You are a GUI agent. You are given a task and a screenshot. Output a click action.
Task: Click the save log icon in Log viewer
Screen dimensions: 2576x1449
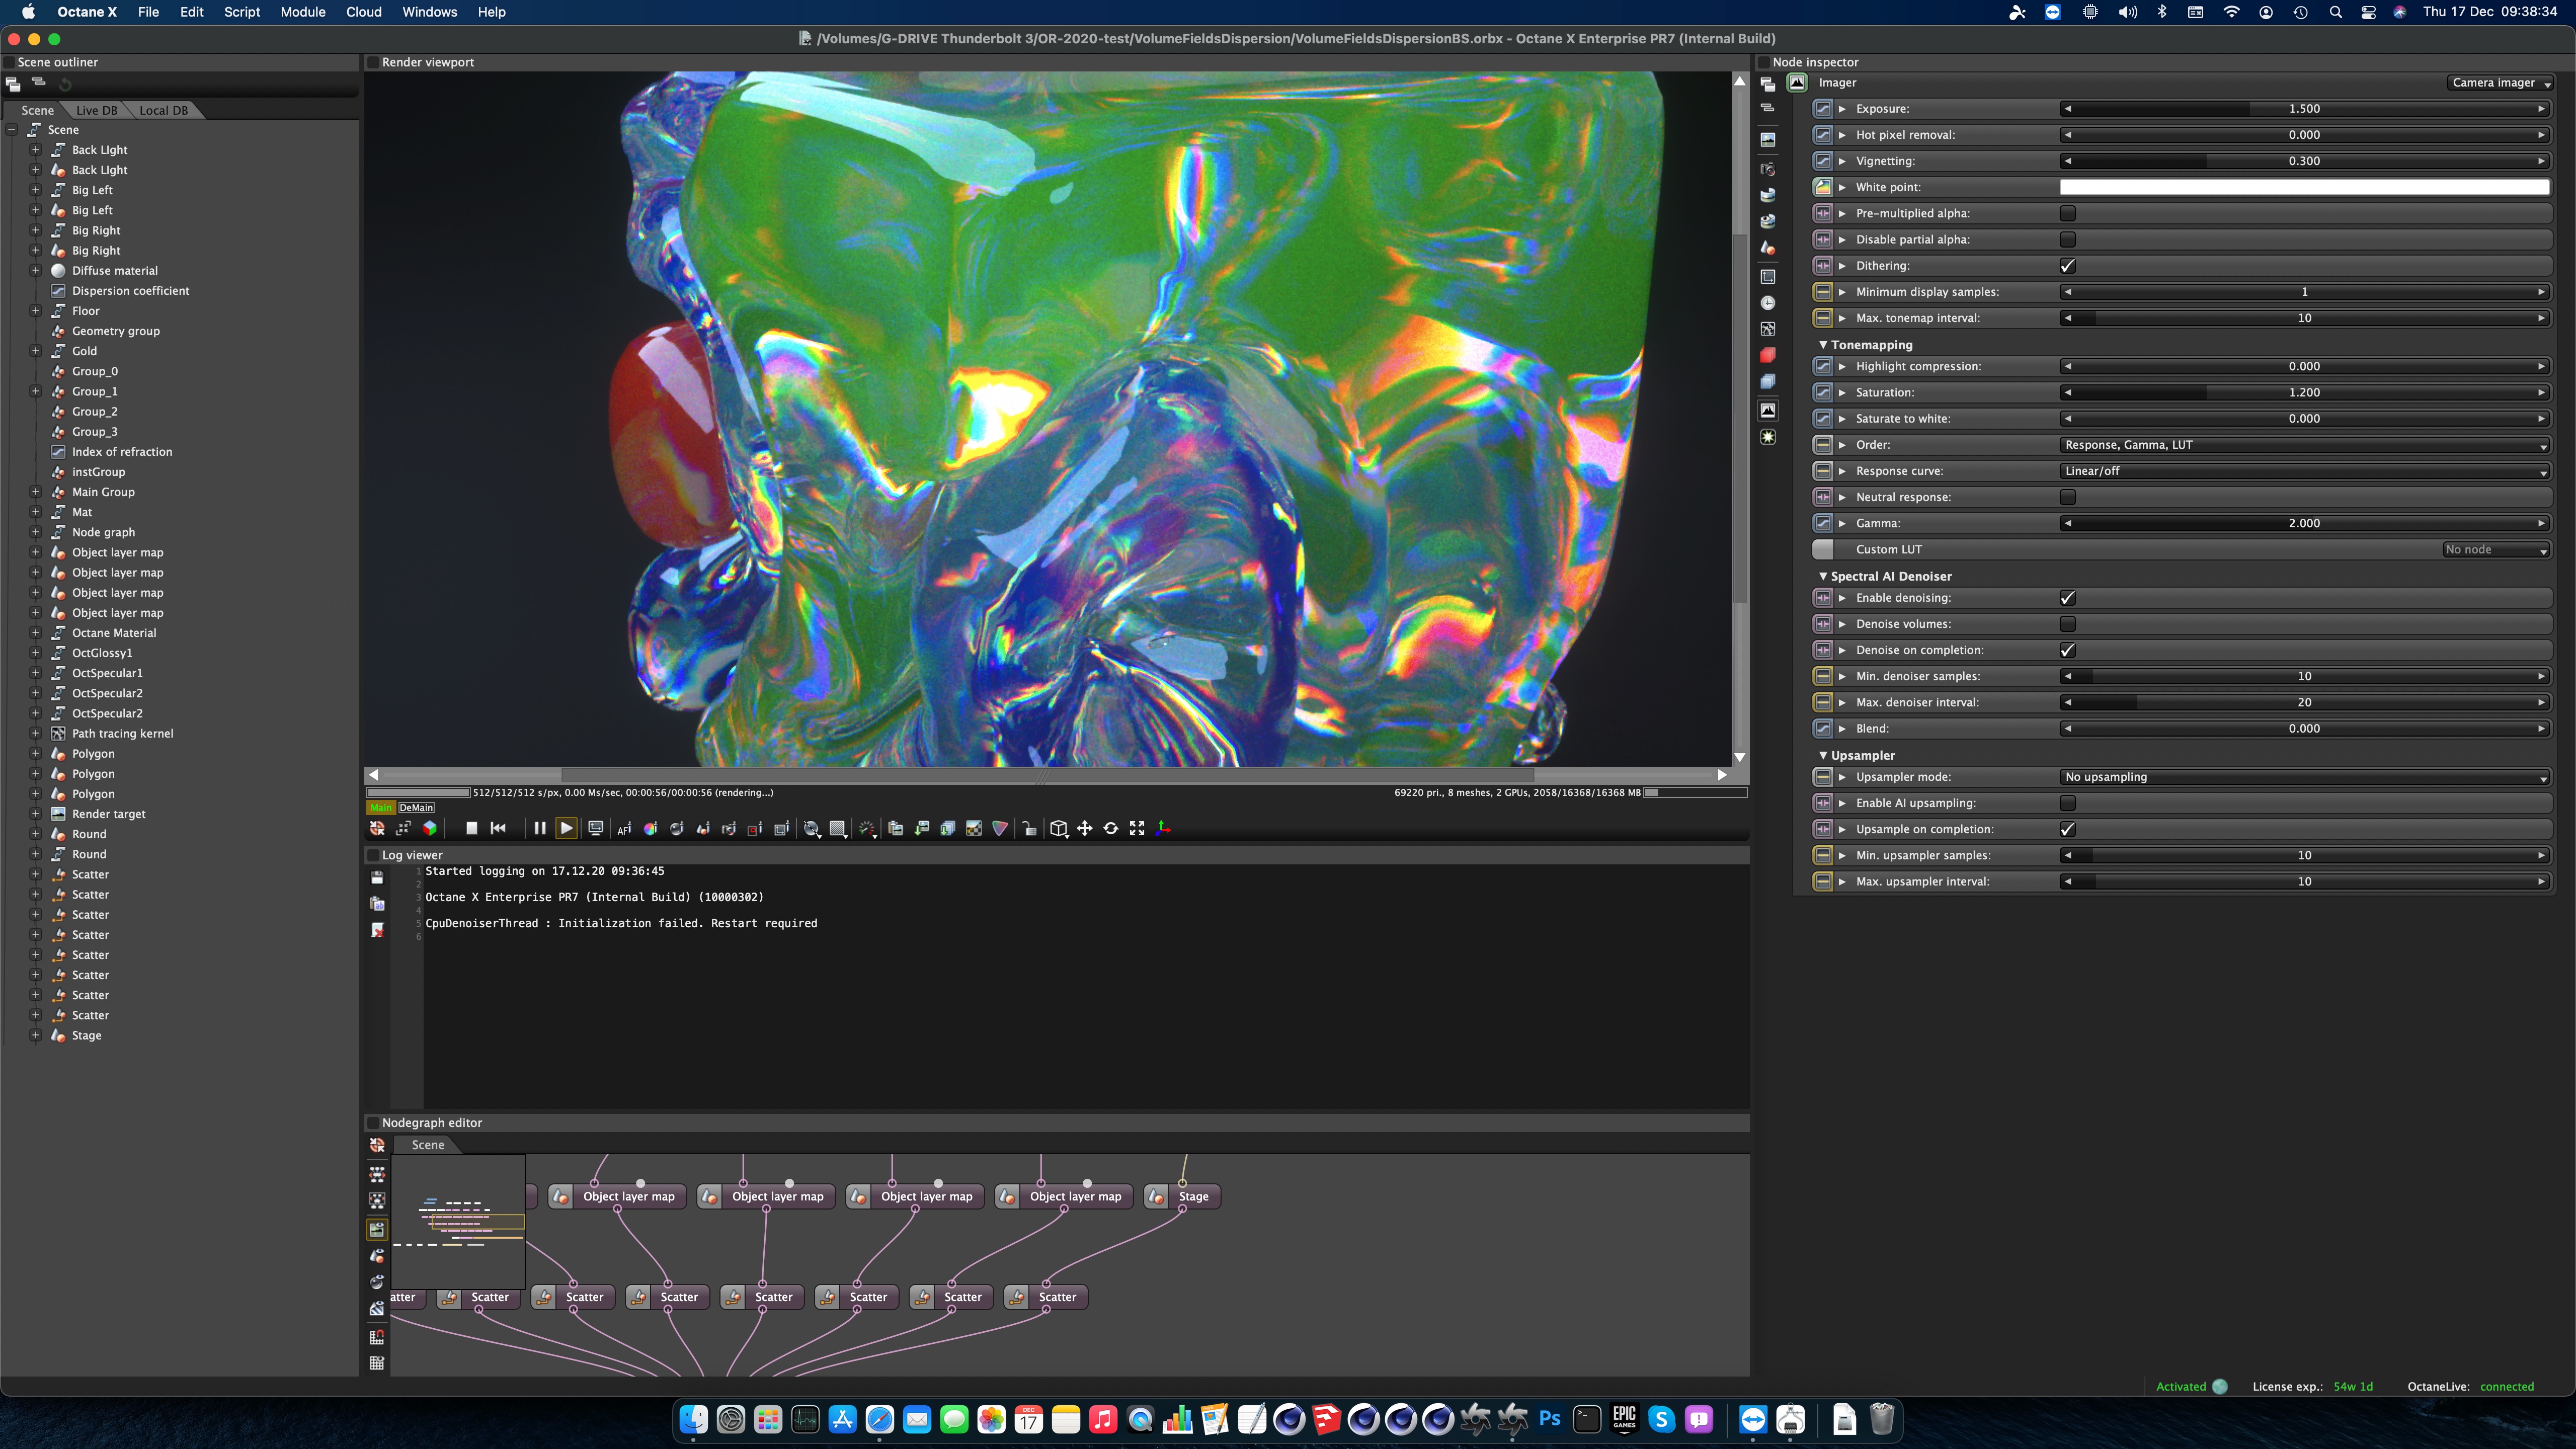pos(377,877)
